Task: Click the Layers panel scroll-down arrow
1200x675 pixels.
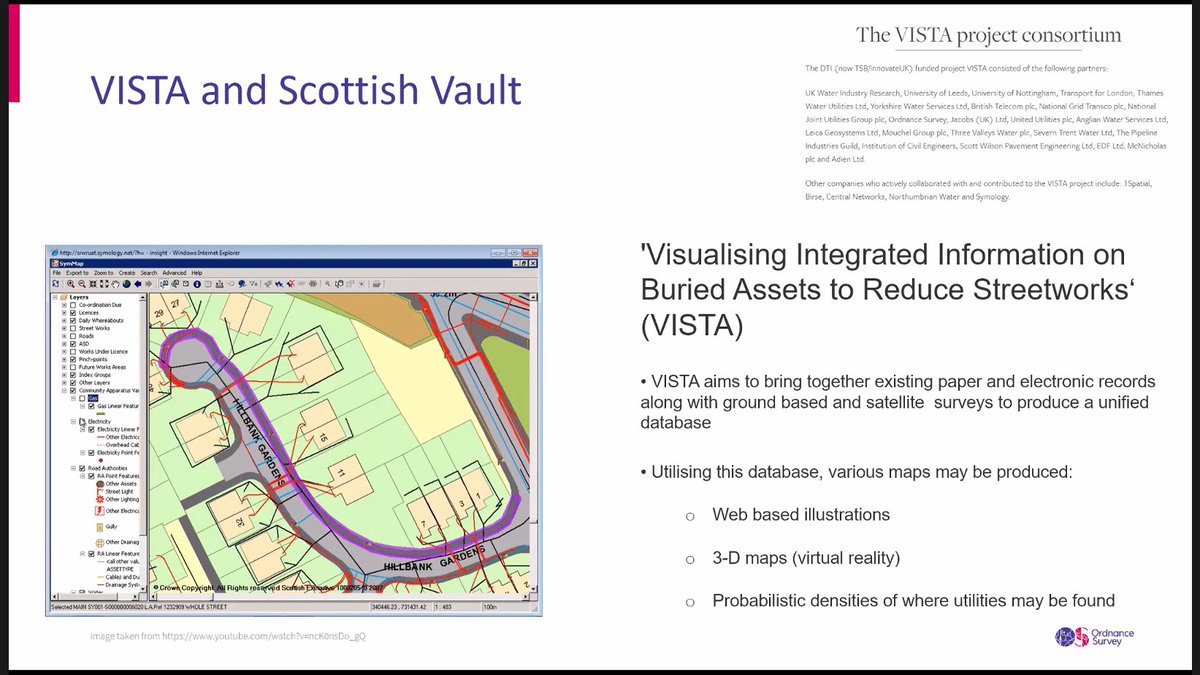Action: click(x=142, y=588)
